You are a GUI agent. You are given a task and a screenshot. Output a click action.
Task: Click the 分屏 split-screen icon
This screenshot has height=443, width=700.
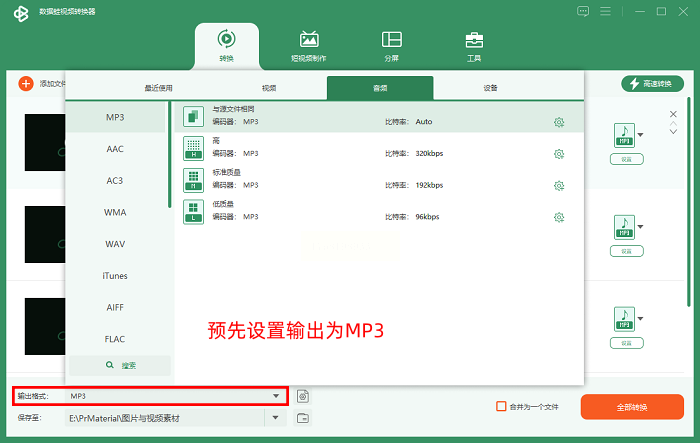(x=391, y=45)
